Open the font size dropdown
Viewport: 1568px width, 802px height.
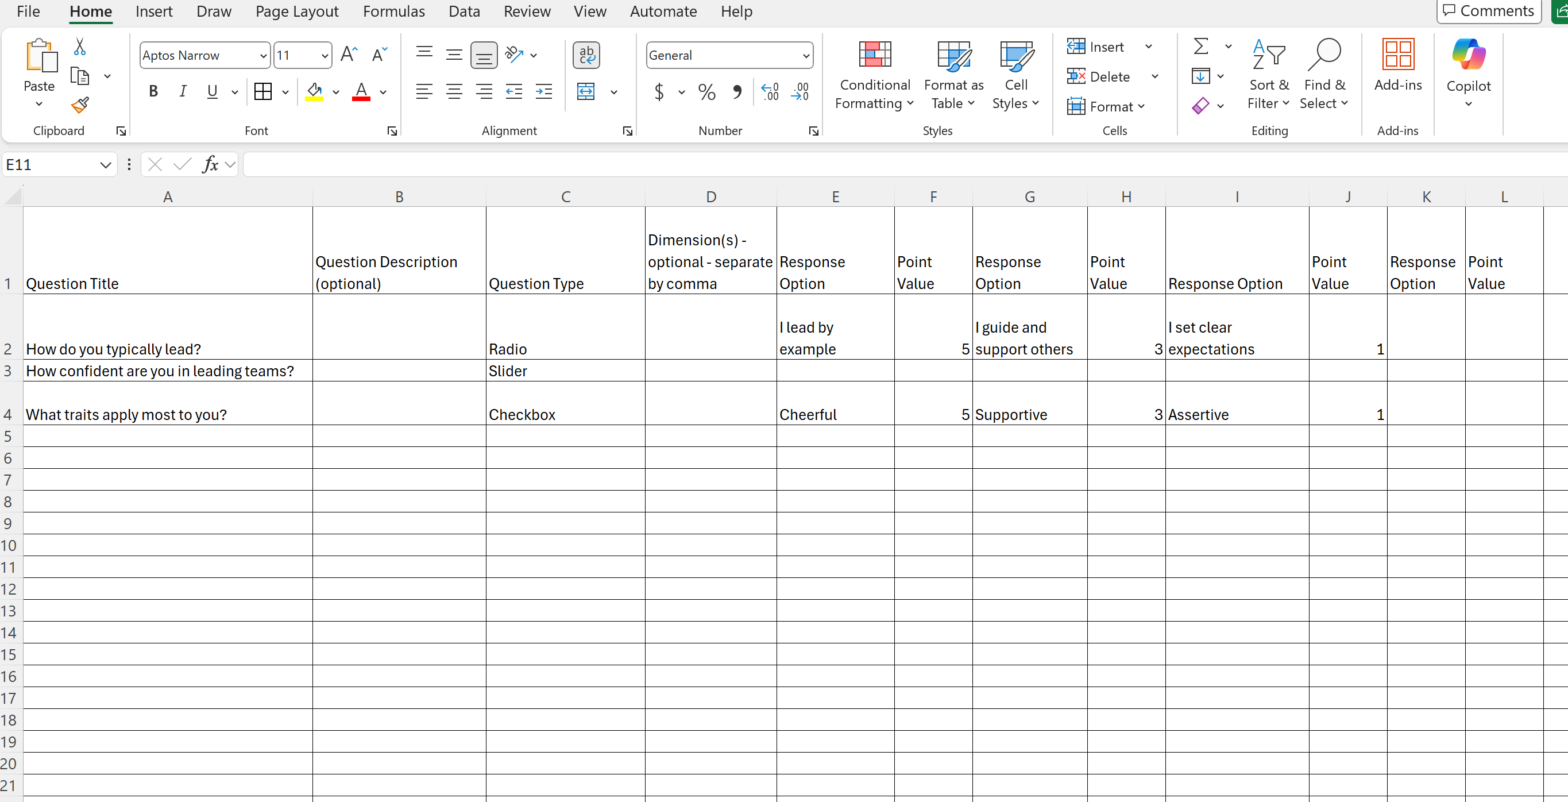(x=325, y=56)
